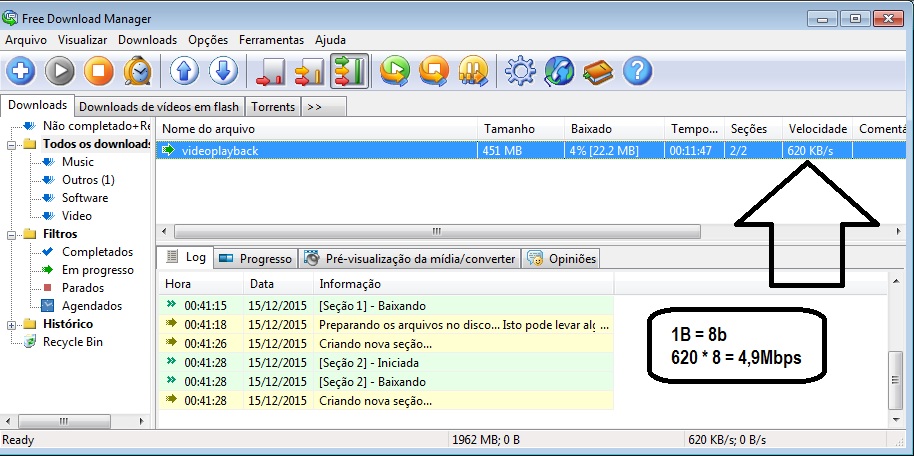This screenshot has width=914, height=456.
Task: Expand the Histórico tree node
Action: tap(12, 325)
